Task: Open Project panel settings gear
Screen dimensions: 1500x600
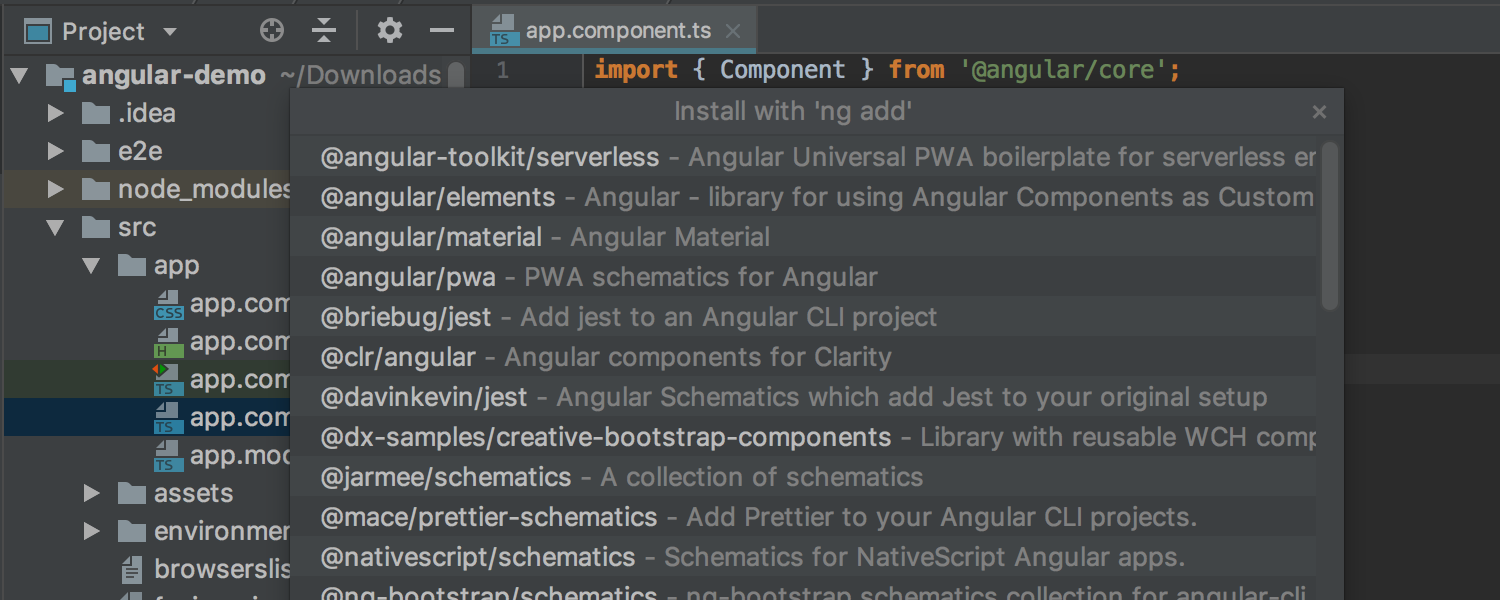Action: 390,31
